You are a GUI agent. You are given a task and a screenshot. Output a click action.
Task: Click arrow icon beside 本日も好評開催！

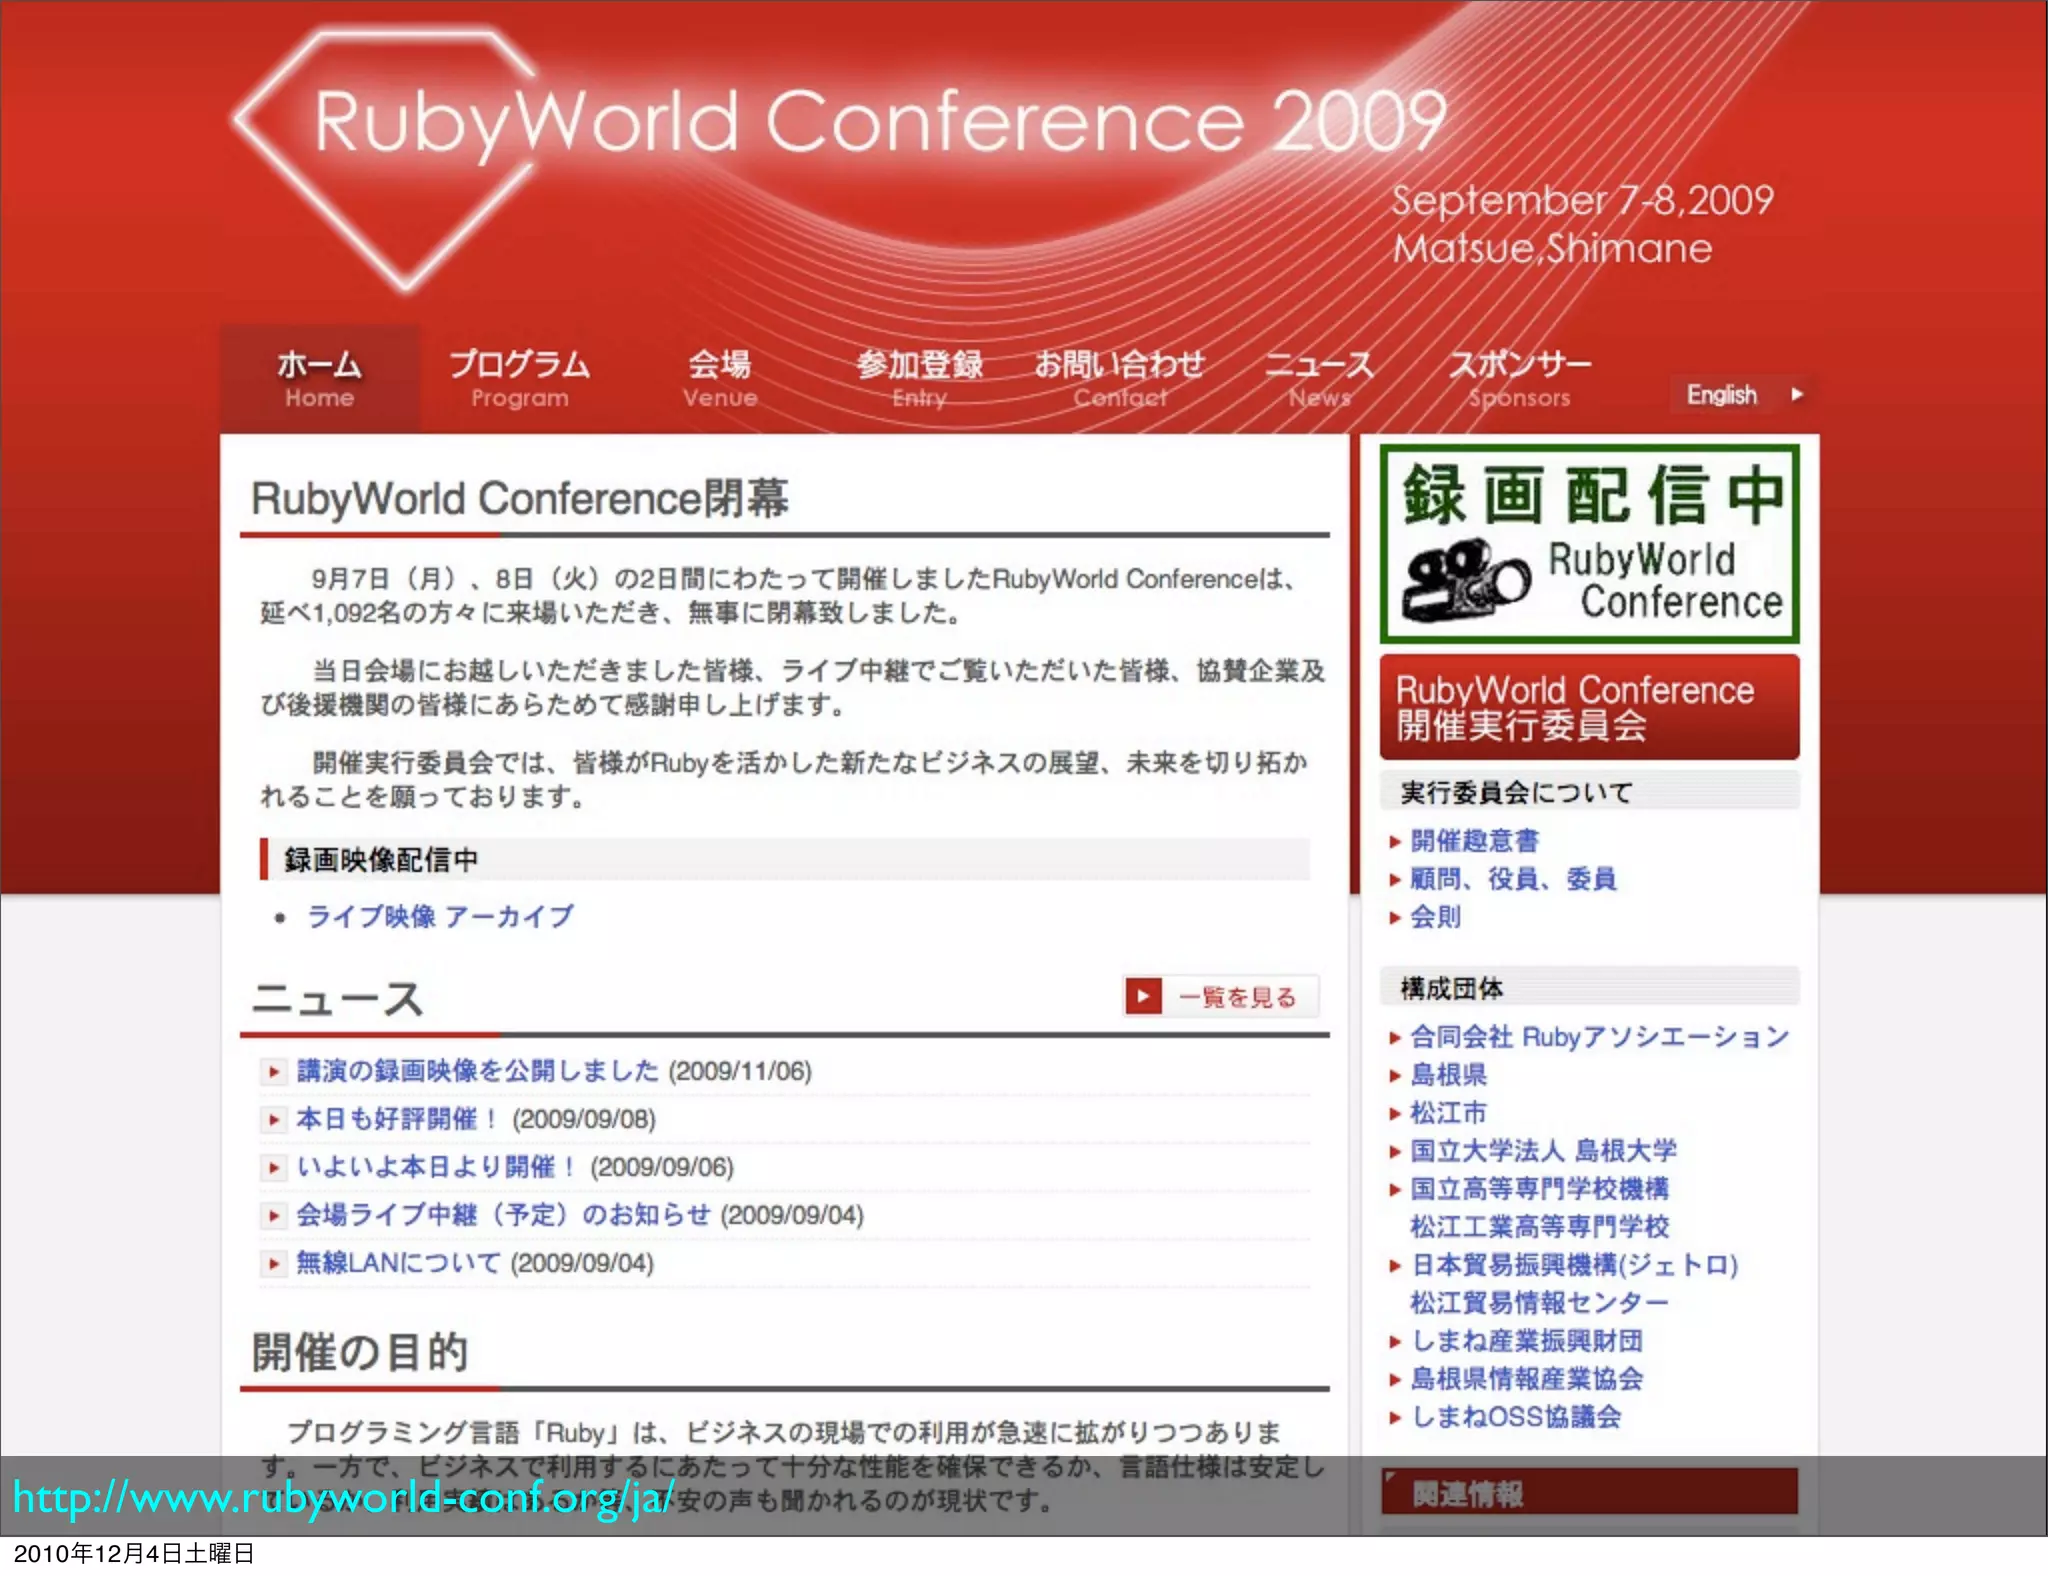tap(272, 1120)
